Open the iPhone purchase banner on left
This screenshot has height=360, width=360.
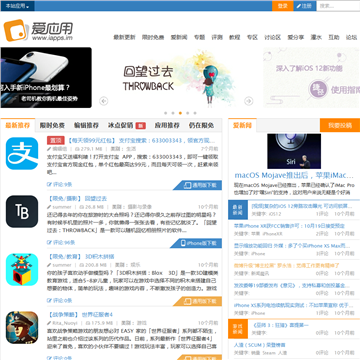(x=46, y=77)
